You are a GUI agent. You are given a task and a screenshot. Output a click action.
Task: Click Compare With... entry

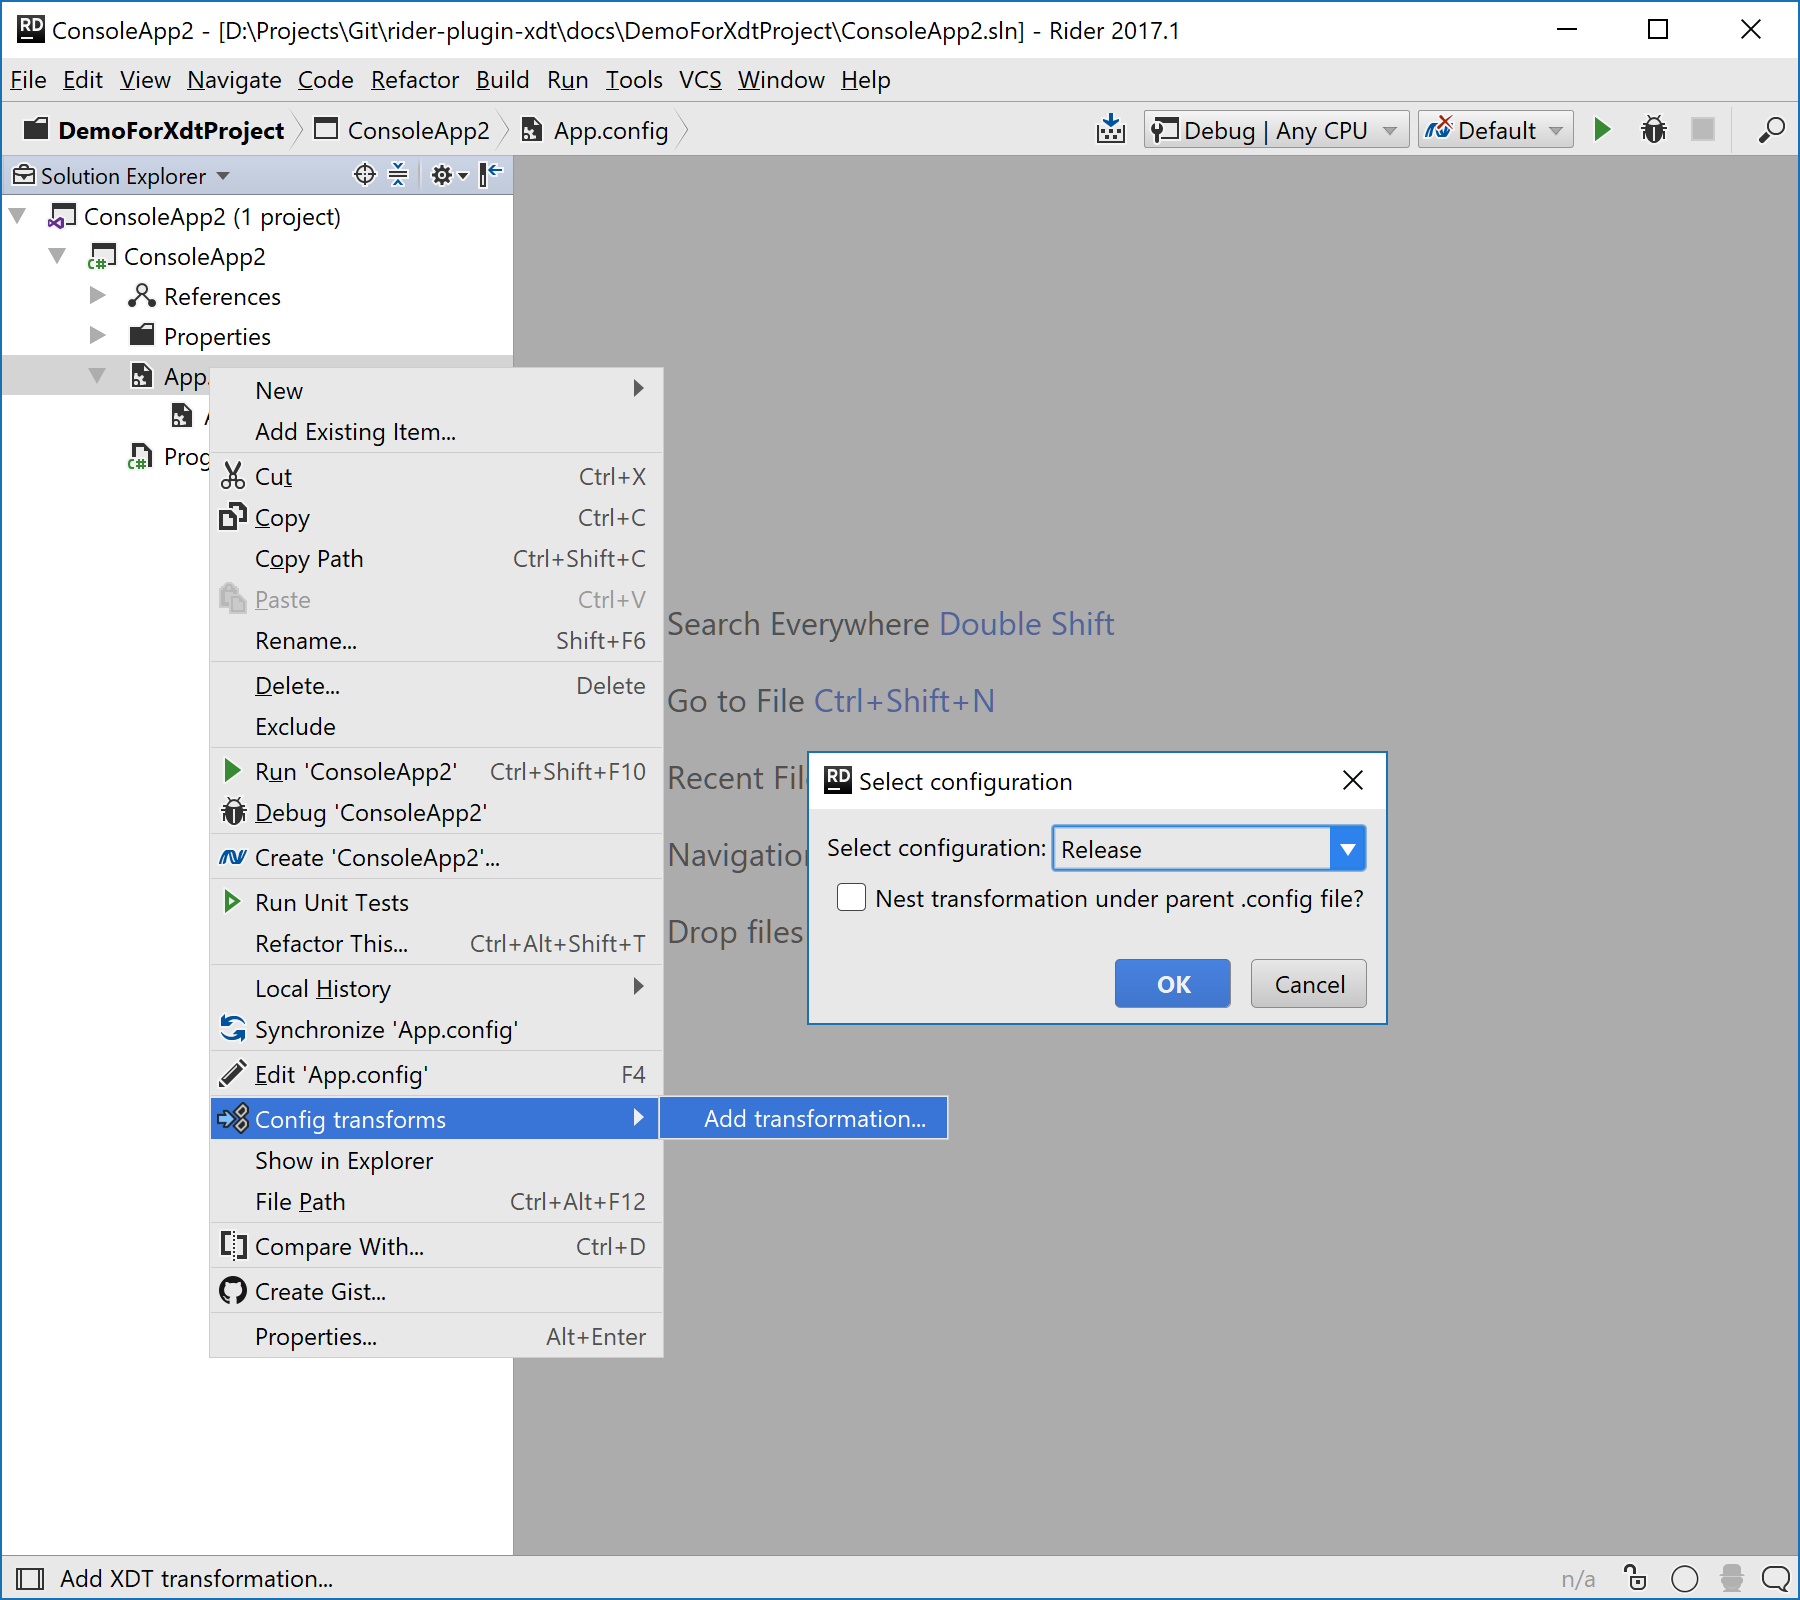[x=436, y=1247]
